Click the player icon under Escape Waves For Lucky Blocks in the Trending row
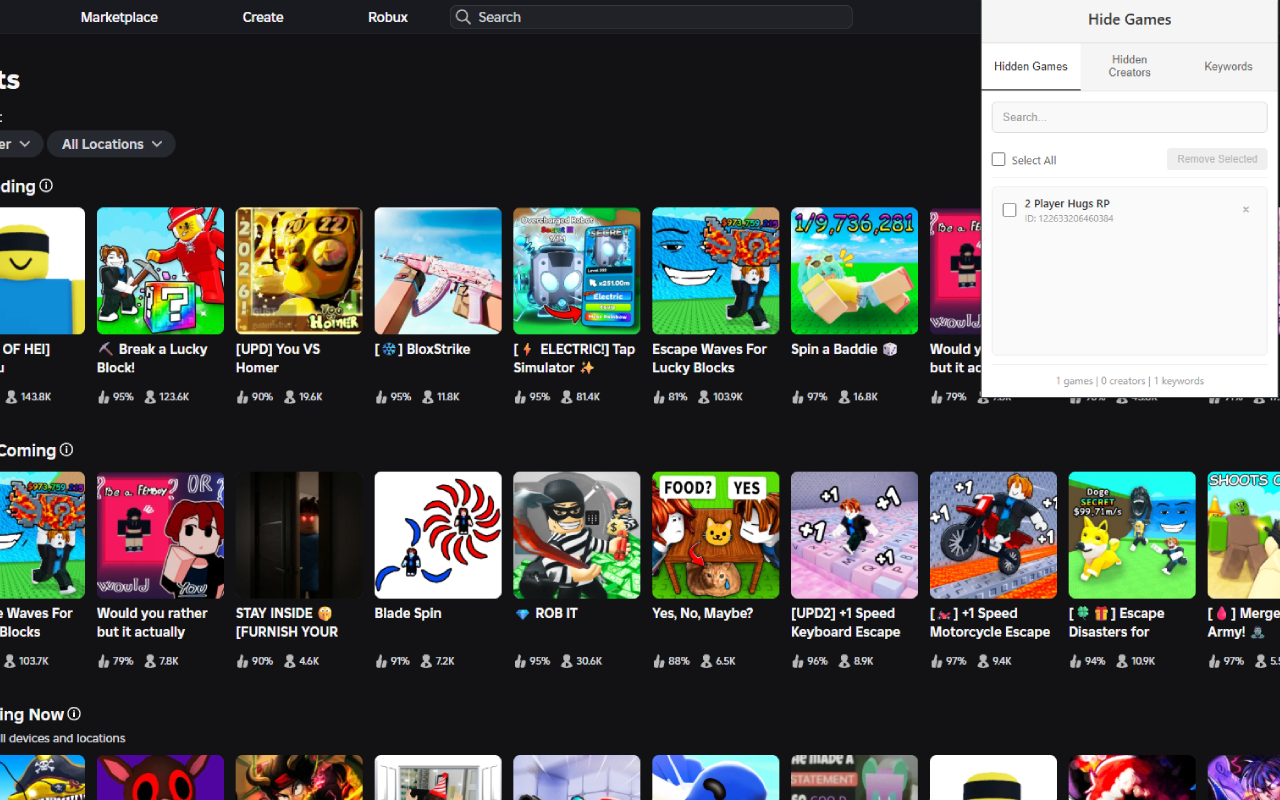Screen dimensions: 1280x800 (x=705, y=397)
